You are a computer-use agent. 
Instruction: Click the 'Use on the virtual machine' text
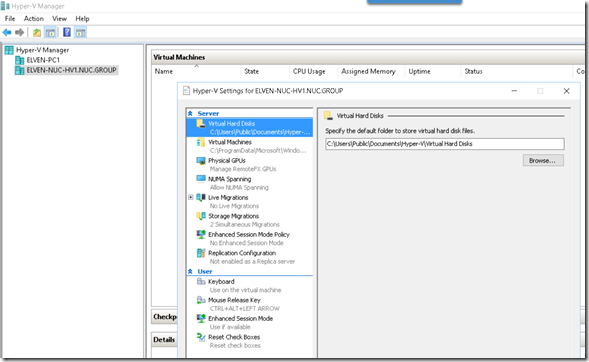(x=245, y=290)
